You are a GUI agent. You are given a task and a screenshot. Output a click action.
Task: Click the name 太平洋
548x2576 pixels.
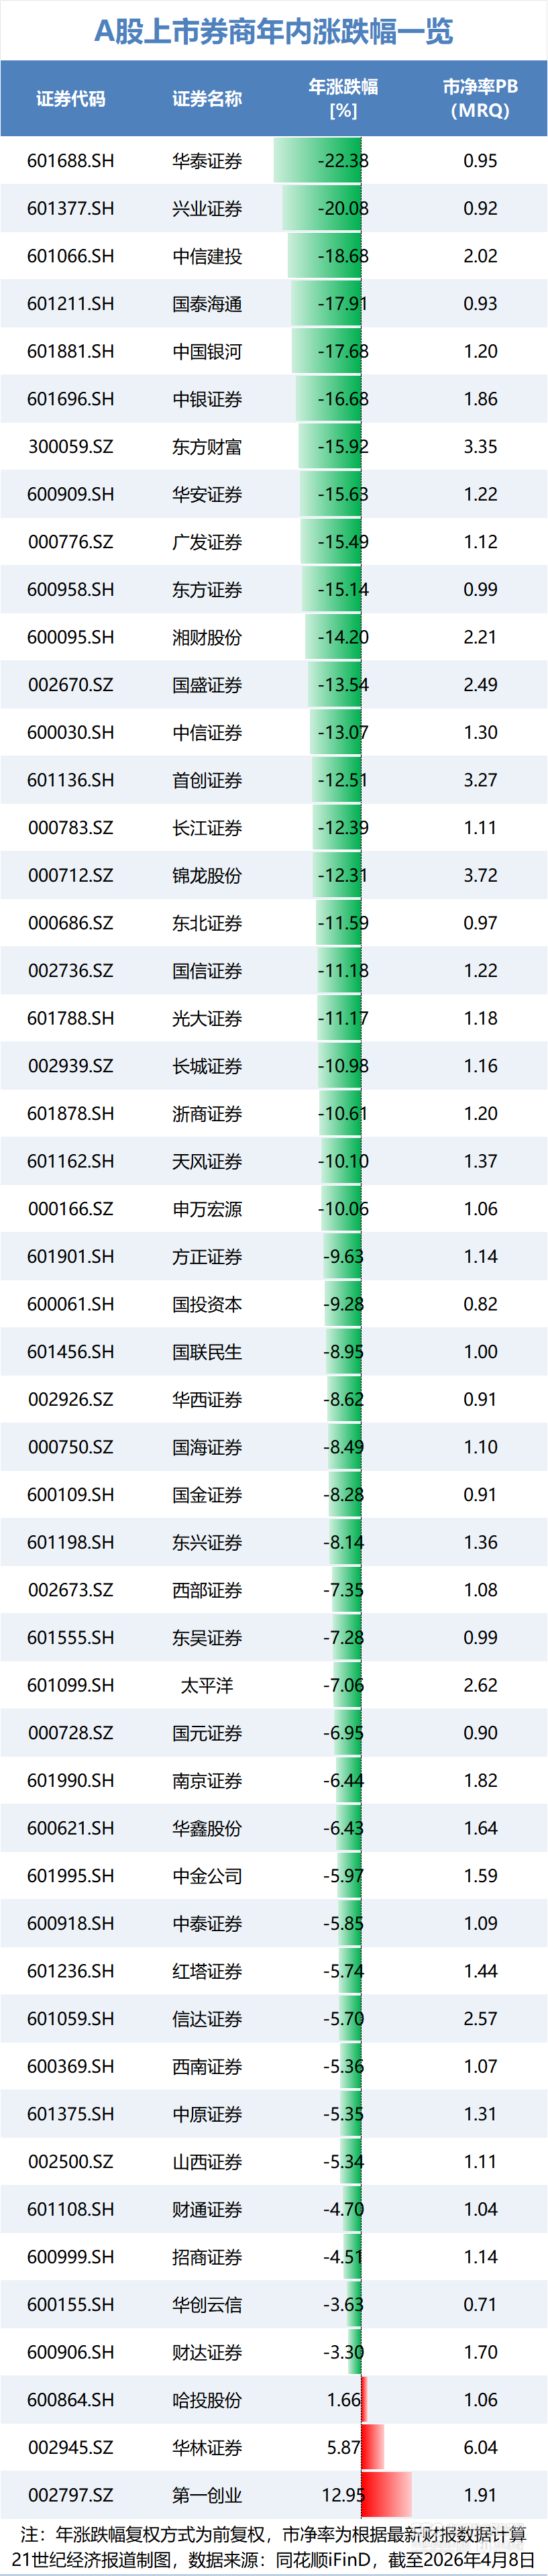(x=207, y=1686)
